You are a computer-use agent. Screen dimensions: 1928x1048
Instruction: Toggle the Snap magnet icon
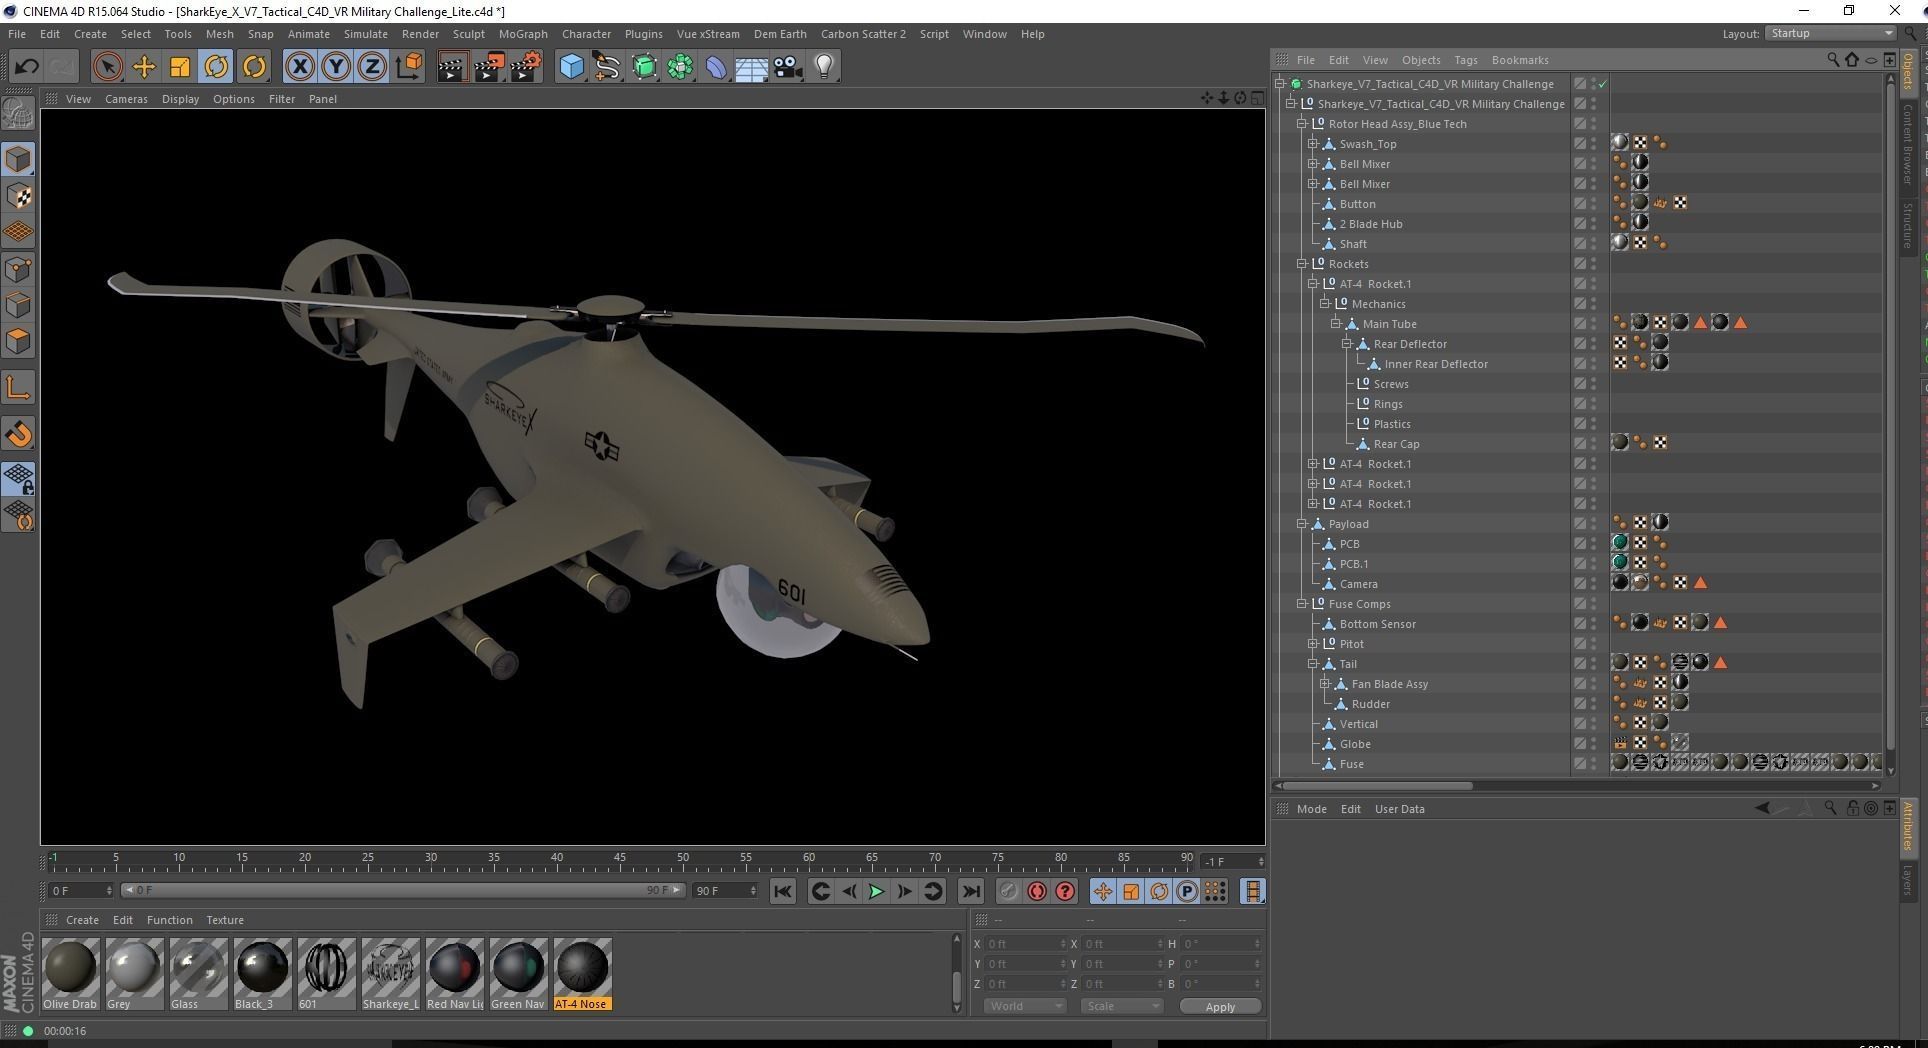18,433
